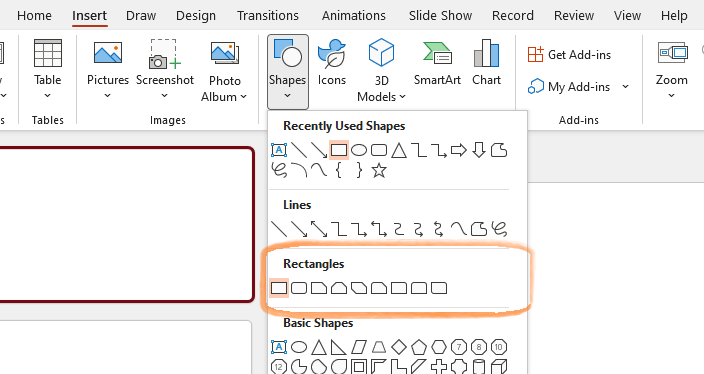Select Parallelogram in Basic Shapes

359,347
